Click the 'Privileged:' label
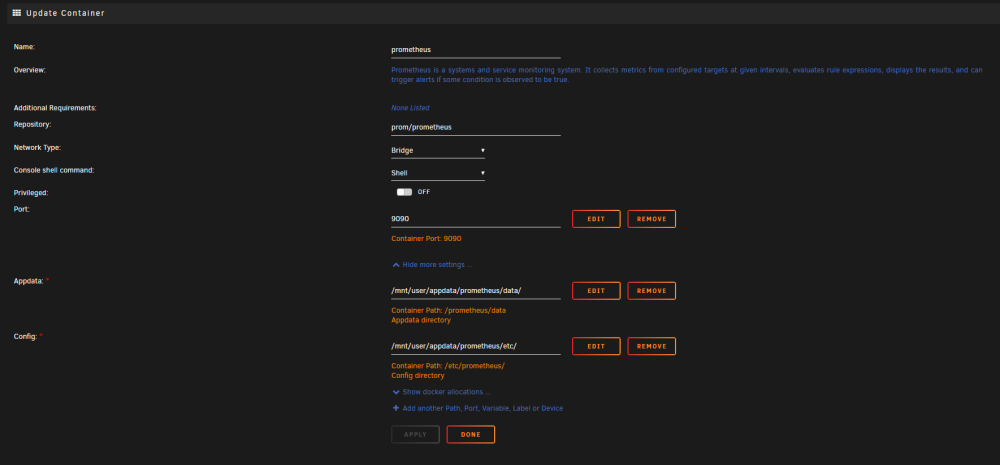The image size is (1000, 465). 31,193
